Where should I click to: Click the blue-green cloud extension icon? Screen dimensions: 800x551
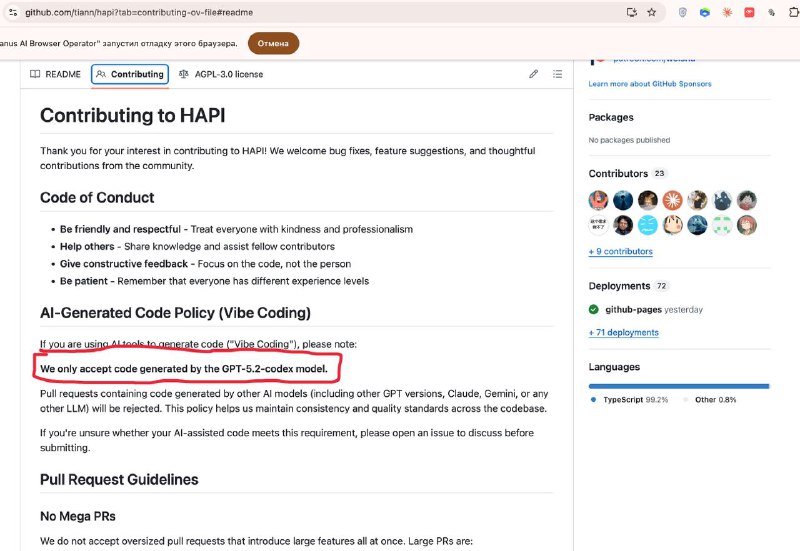pos(705,12)
